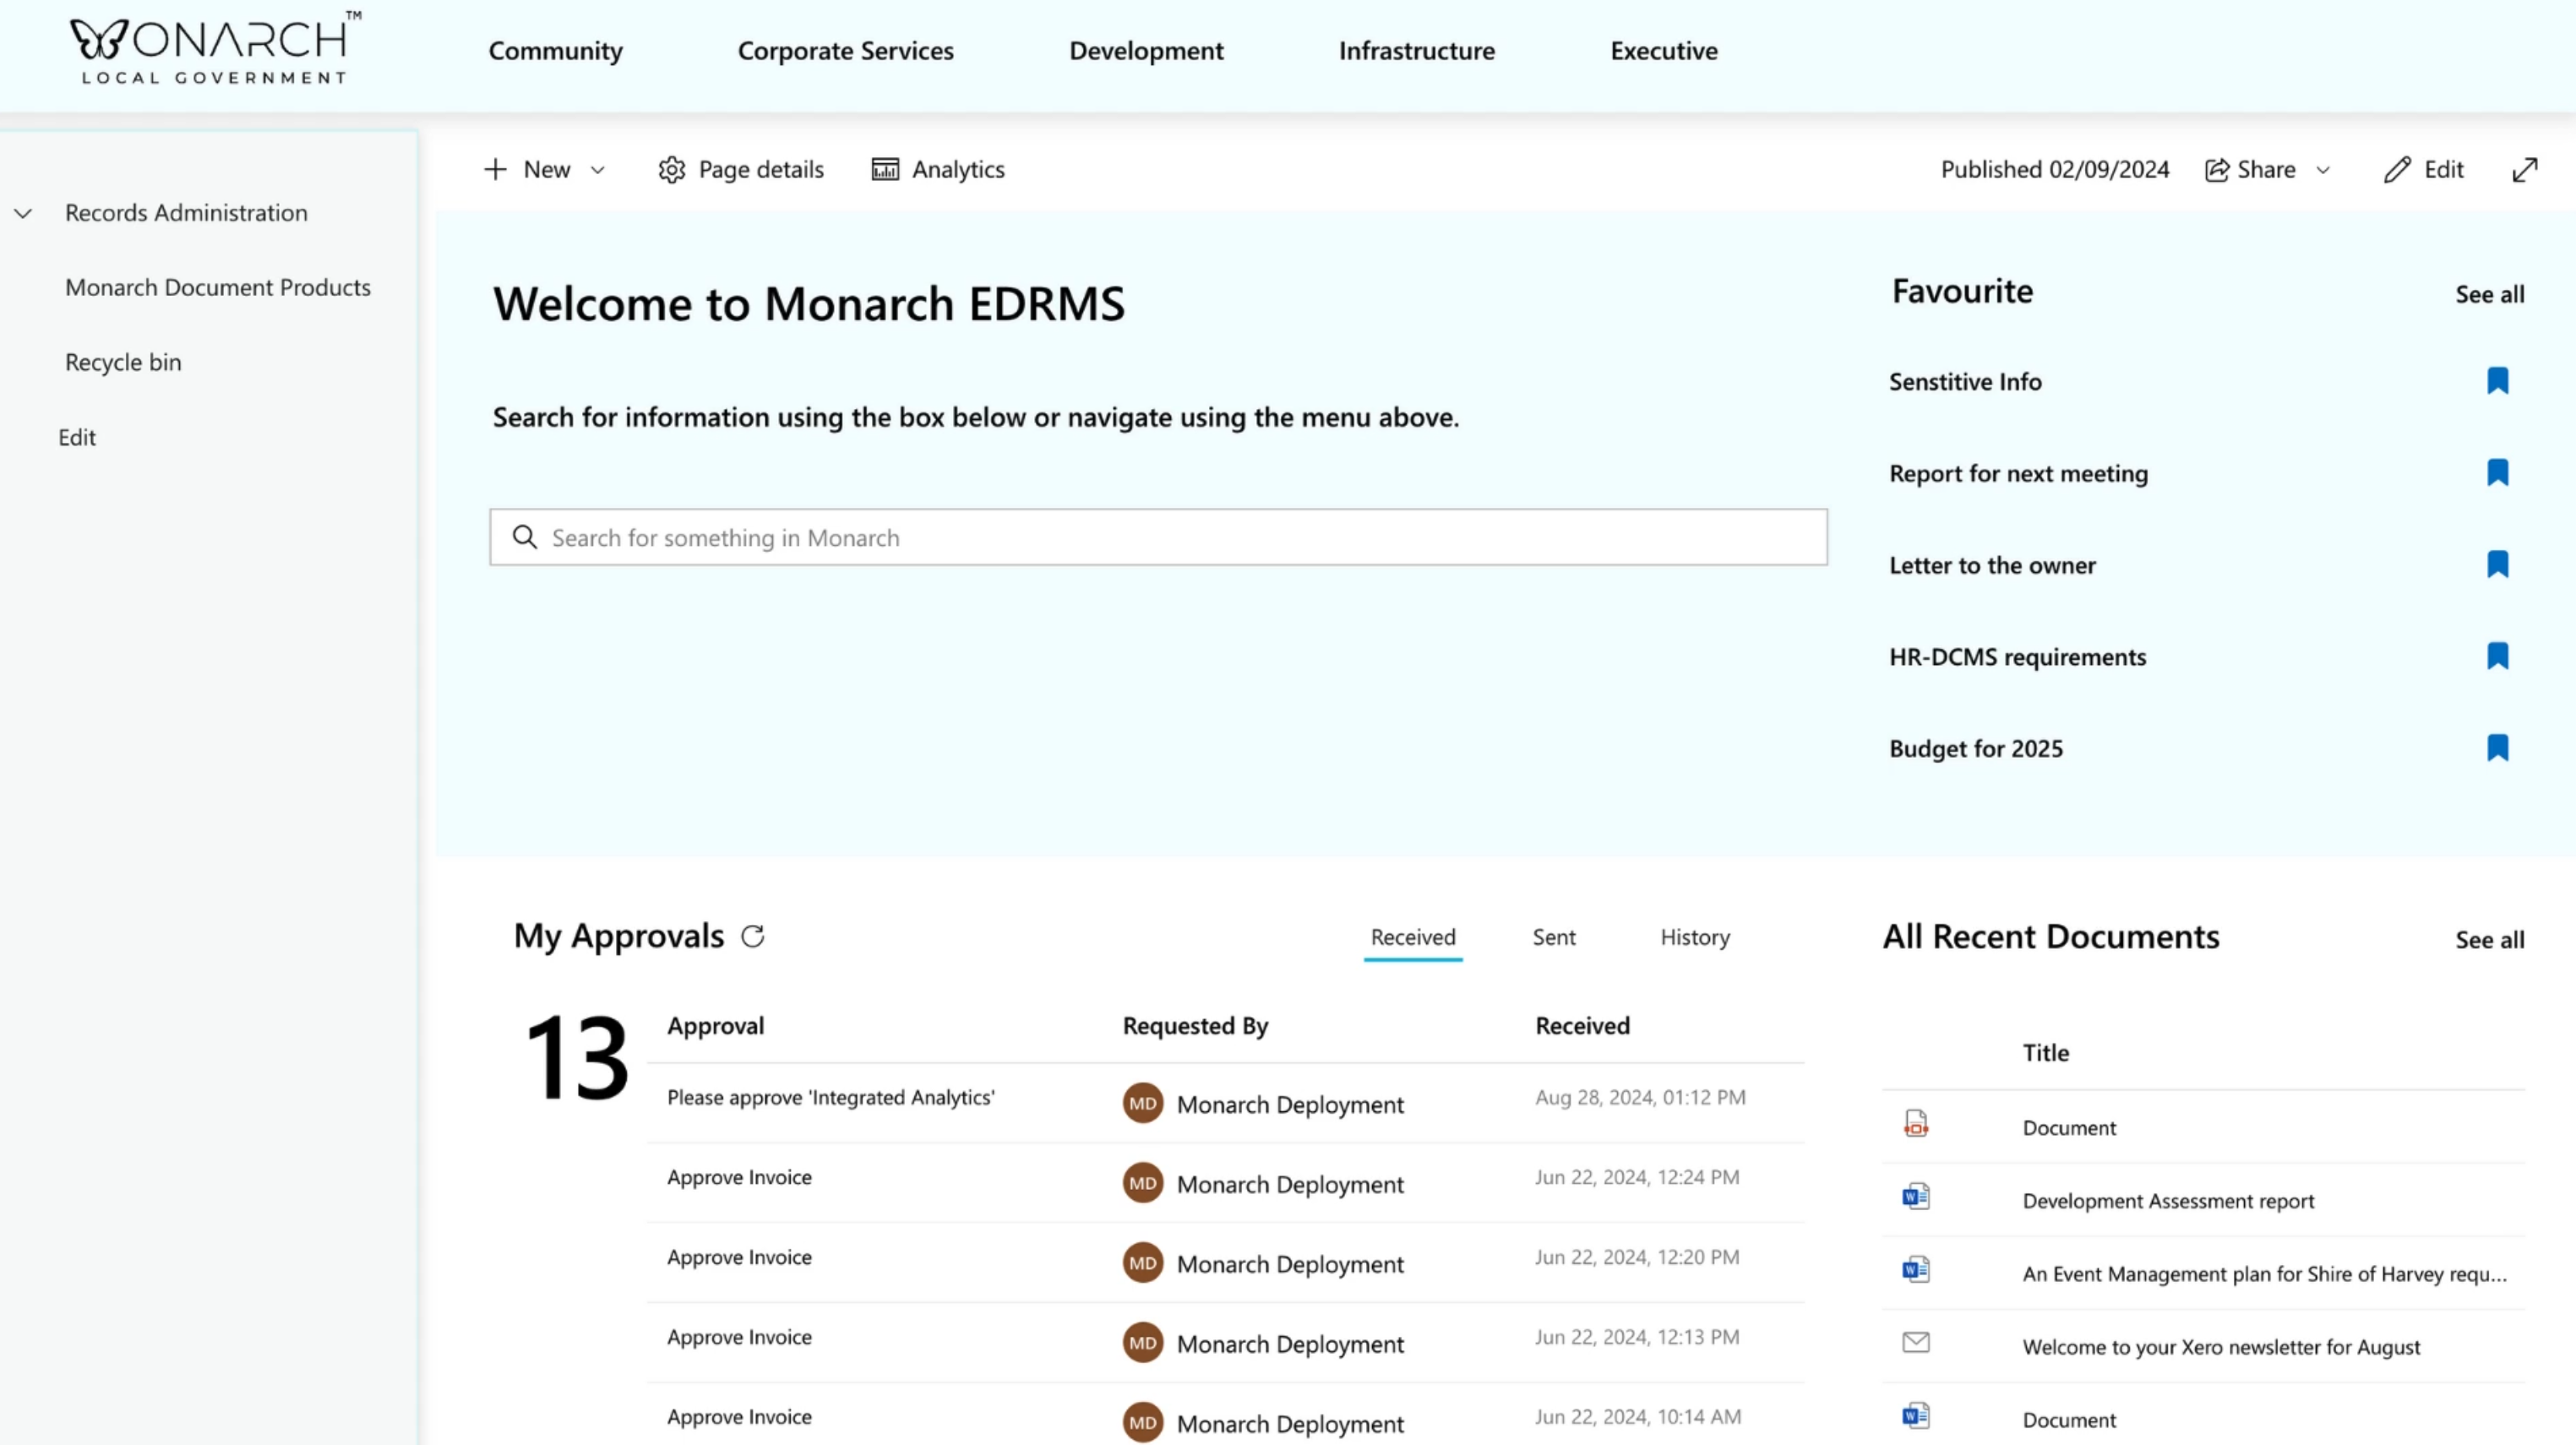Unbookmark Sensitive Info from Favourites
The image size is (2576, 1445).
[x=2498, y=380]
